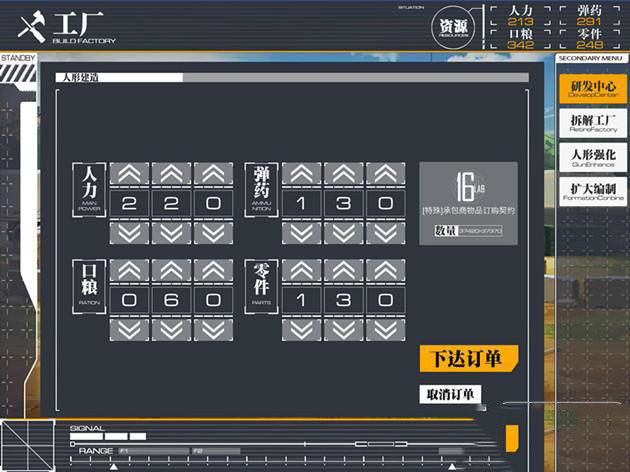630x472 pixels.
Task: Click the 取消订单 cancel order button
Action: pyautogui.click(x=451, y=394)
